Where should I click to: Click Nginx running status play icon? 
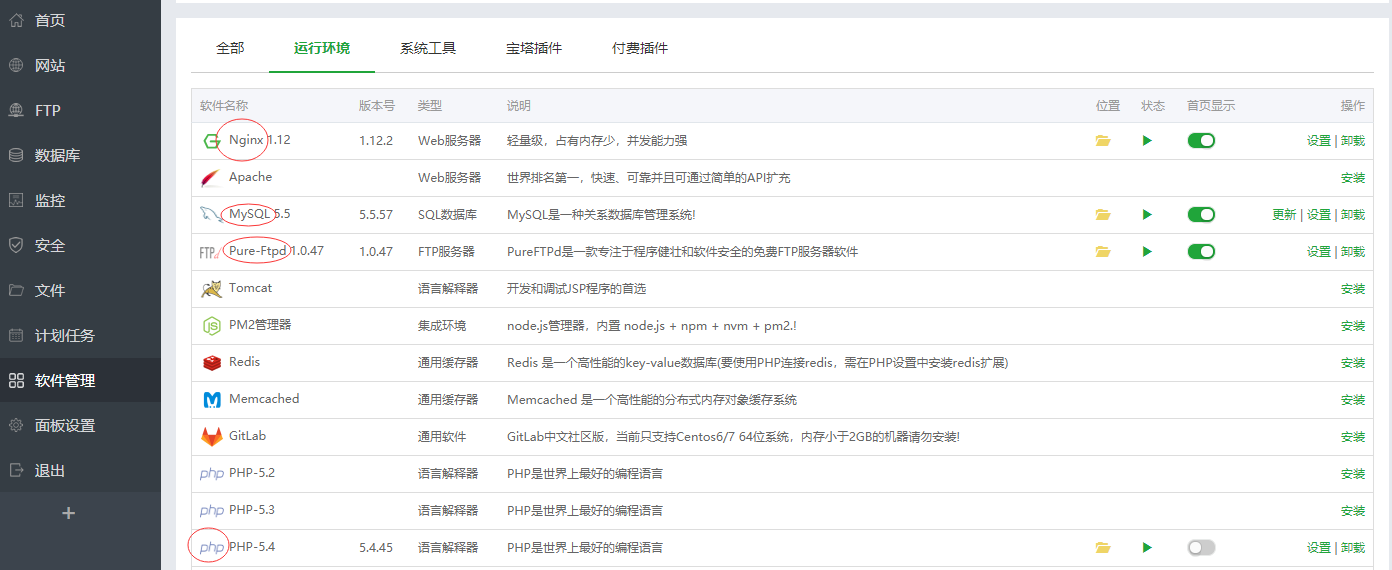[1147, 141]
